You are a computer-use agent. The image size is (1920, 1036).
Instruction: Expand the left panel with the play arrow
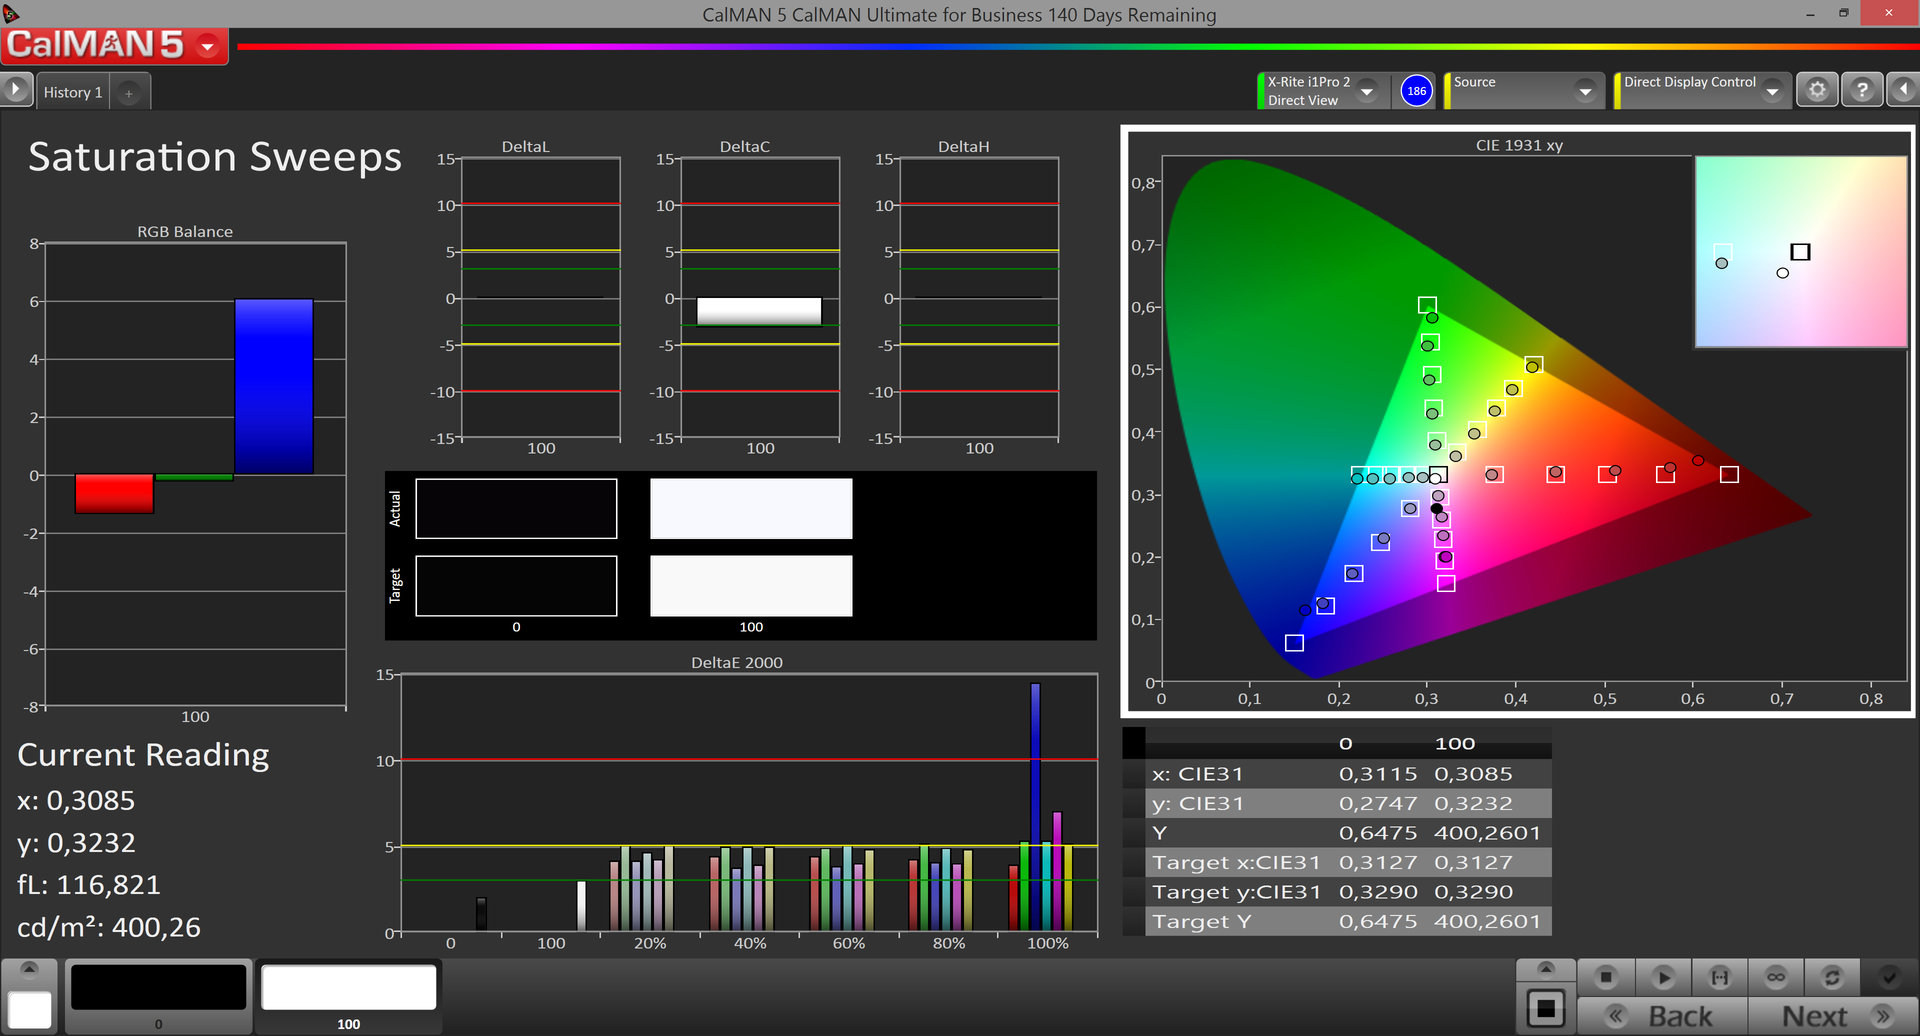coord(15,90)
